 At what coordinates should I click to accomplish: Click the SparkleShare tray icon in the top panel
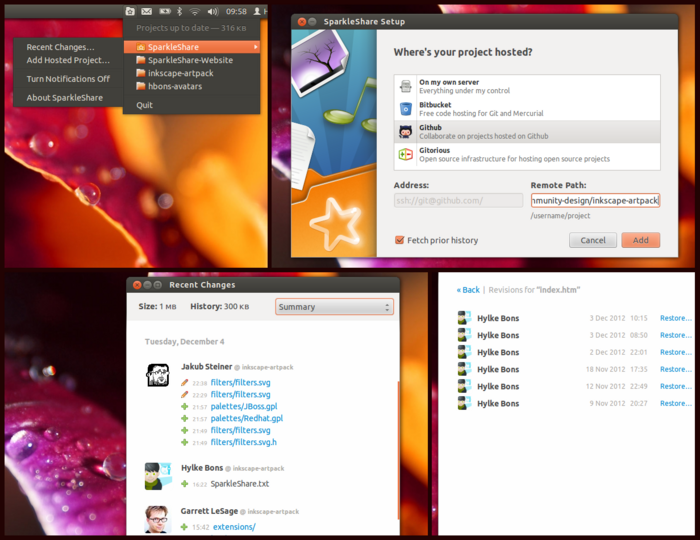coord(129,11)
